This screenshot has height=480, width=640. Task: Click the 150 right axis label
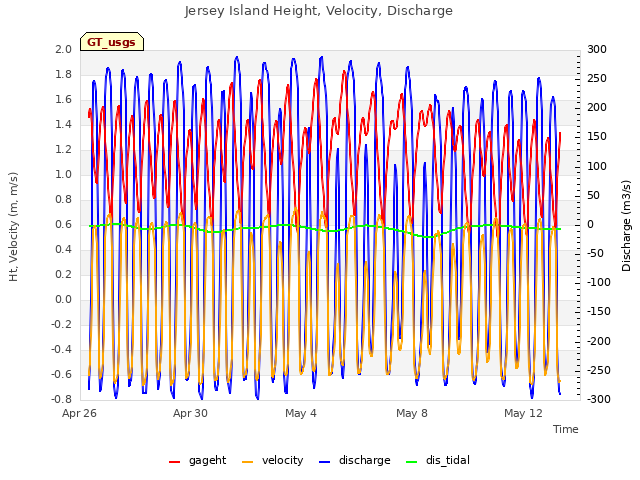click(597, 136)
